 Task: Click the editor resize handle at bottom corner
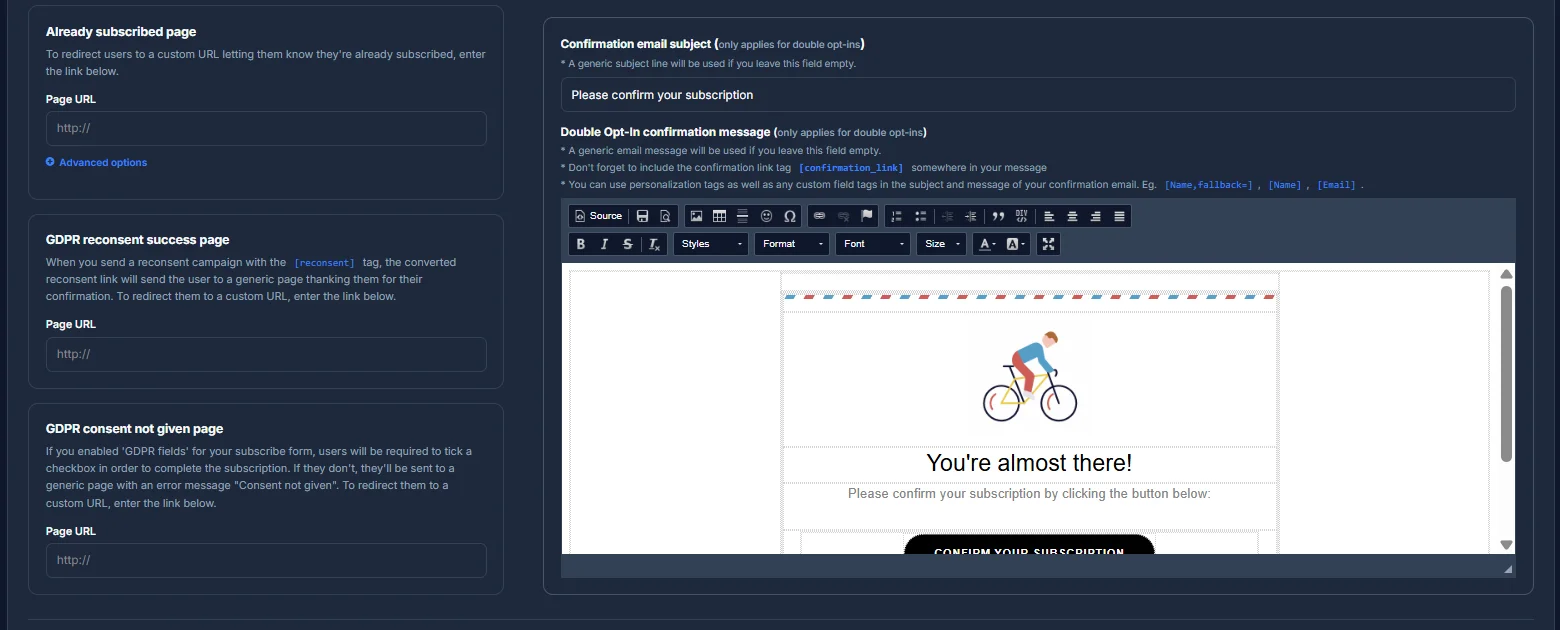tap(1508, 569)
